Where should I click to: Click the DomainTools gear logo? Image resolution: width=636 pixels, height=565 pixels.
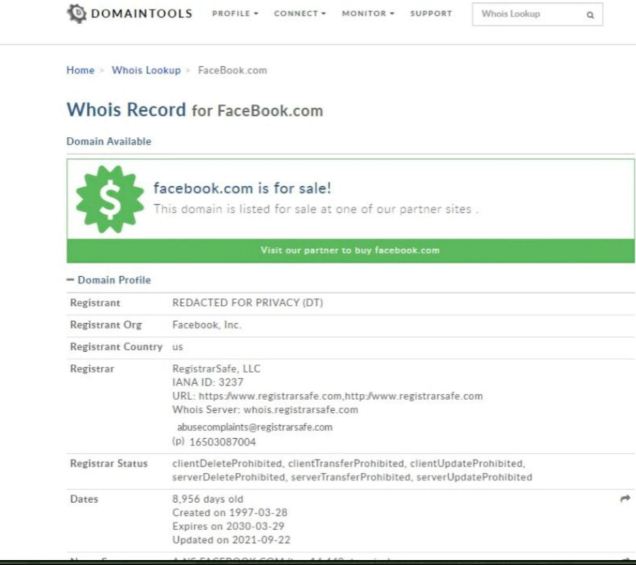click(77, 13)
